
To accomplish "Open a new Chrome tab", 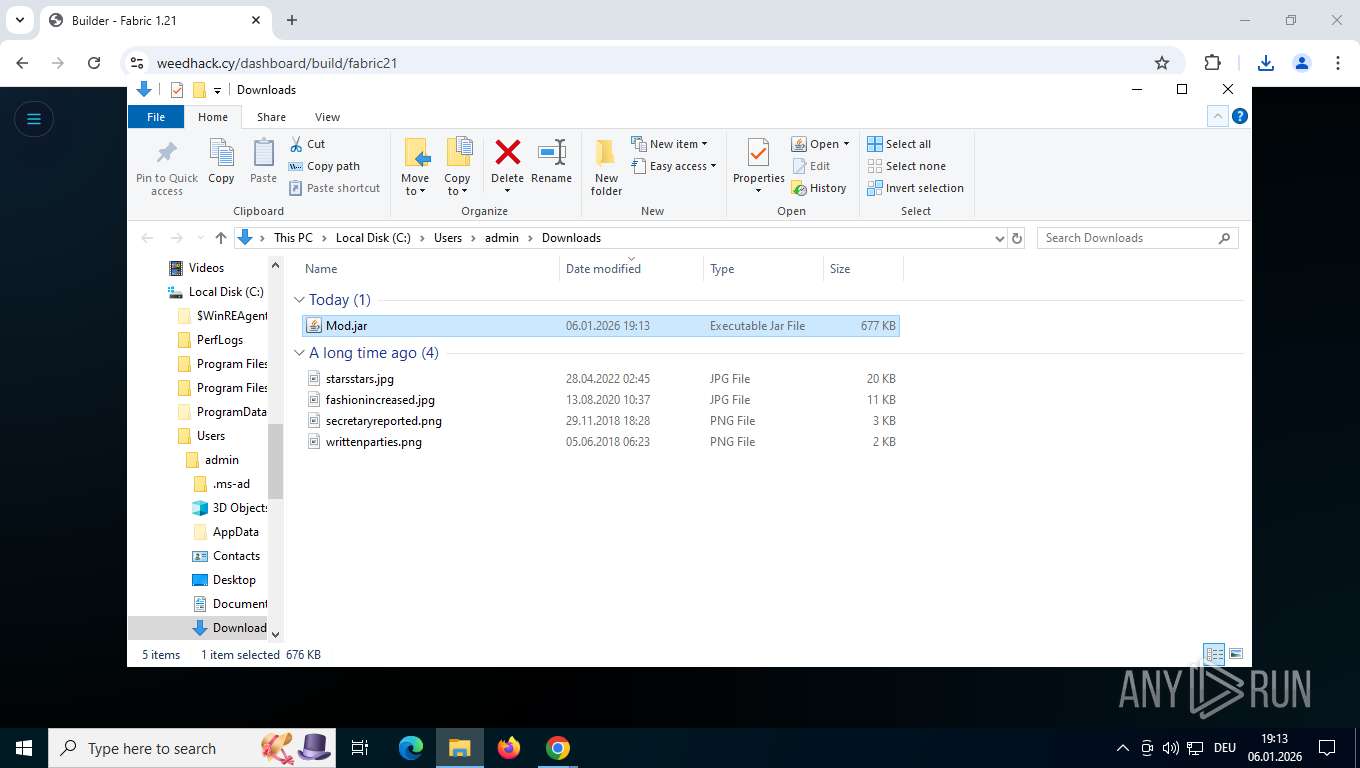I will coord(292,20).
